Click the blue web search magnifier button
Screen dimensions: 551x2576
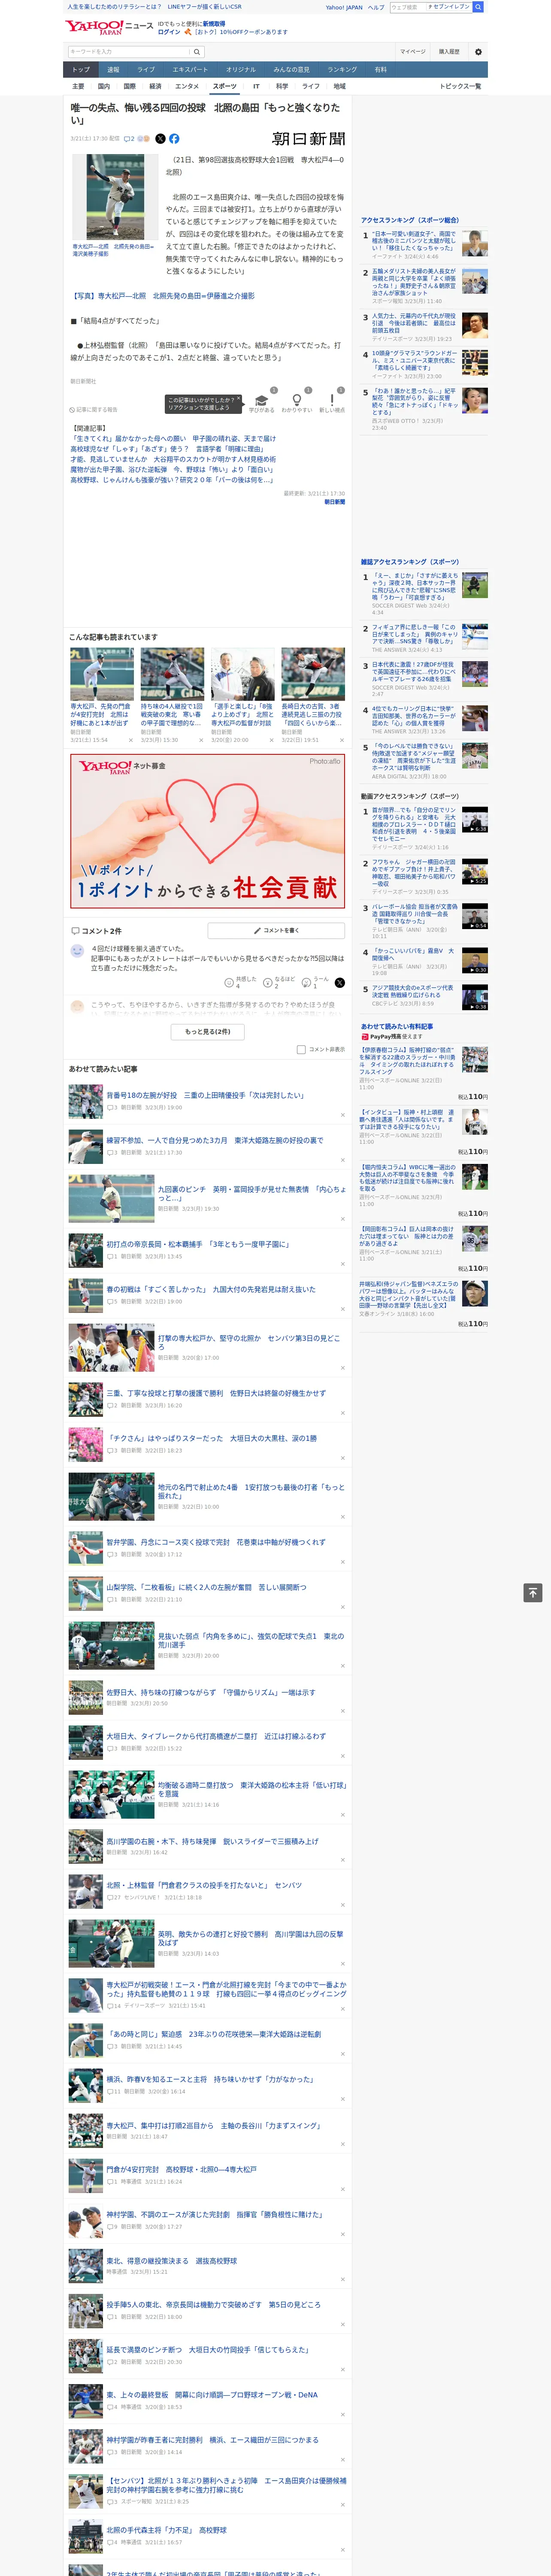[478, 7]
